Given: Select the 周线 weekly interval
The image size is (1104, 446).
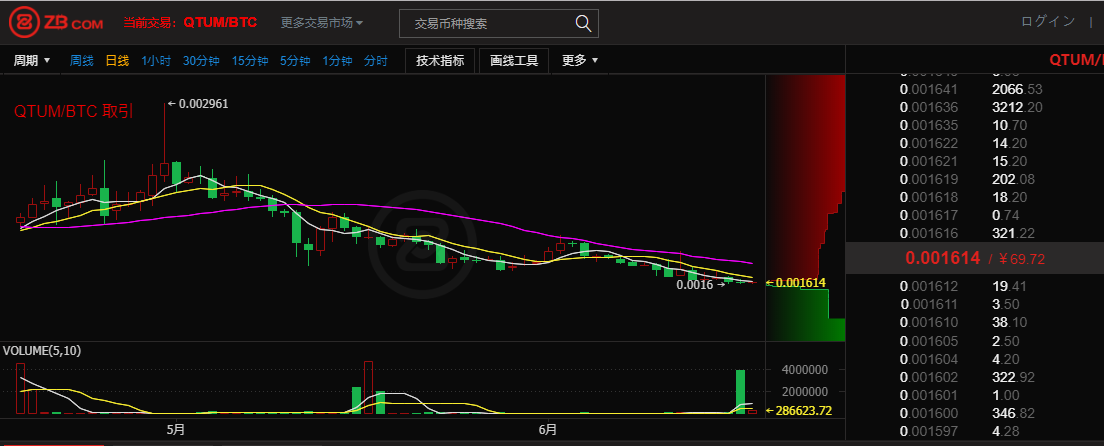Looking at the screenshot, I should (x=82, y=61).
